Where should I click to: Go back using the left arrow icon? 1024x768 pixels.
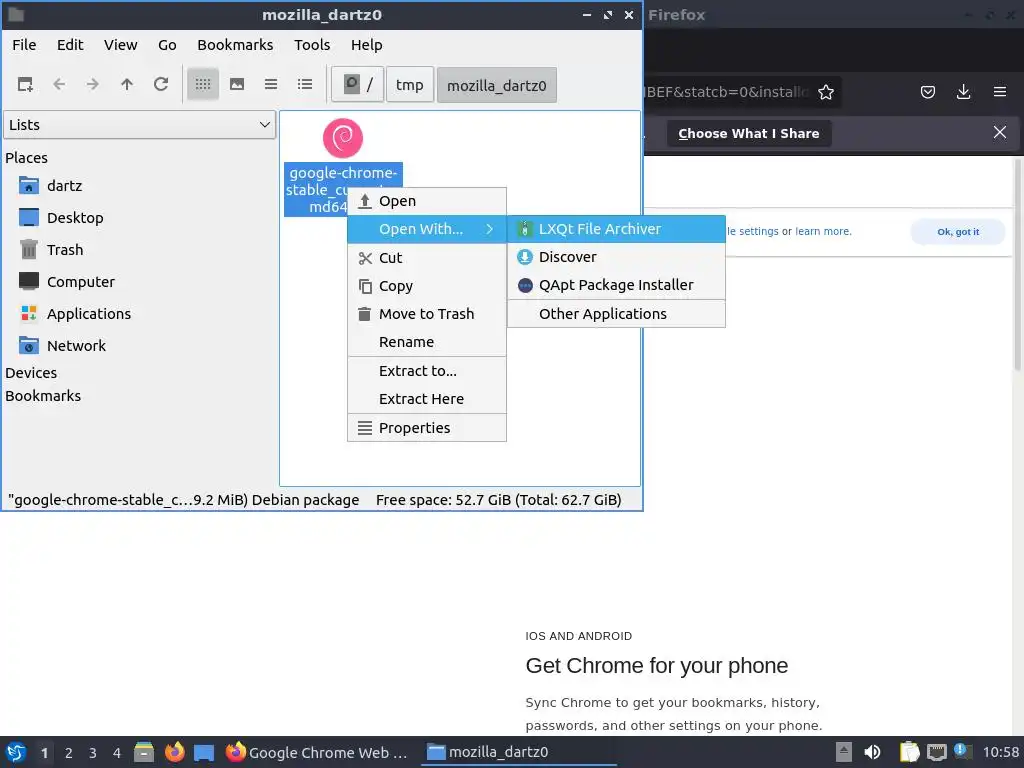(x=59, y=84)
